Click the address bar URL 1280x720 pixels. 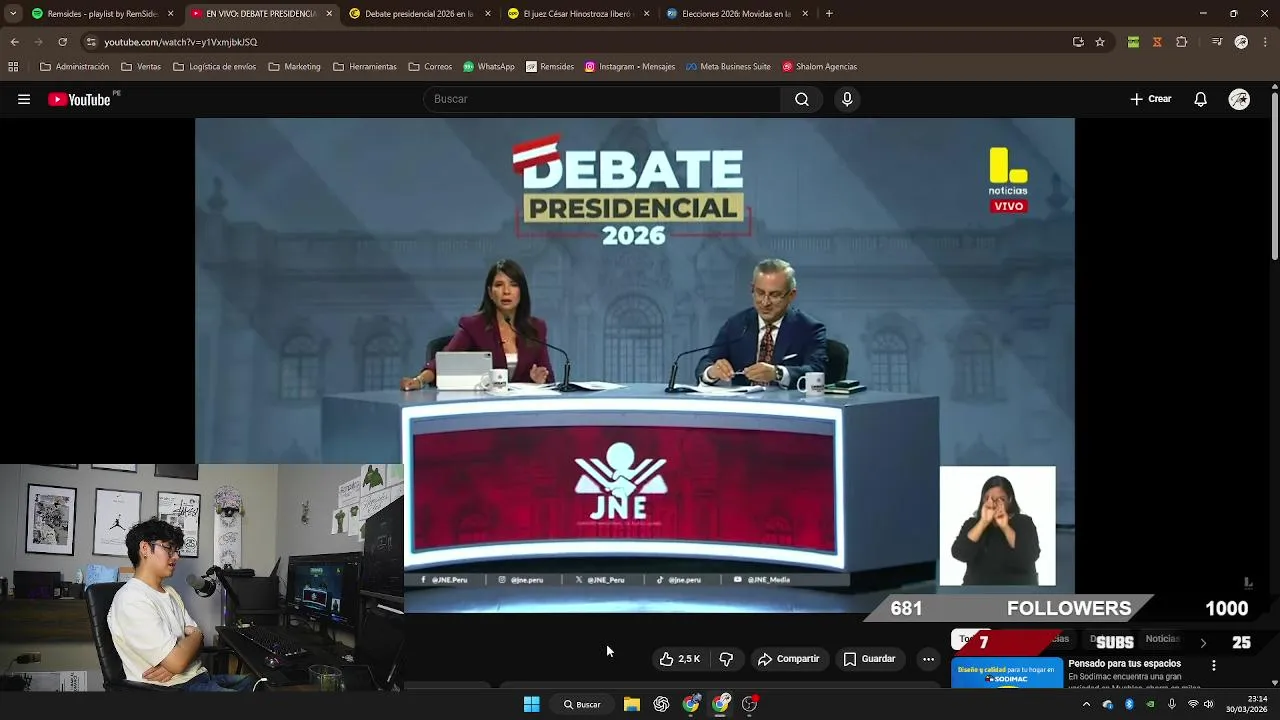point(181,42)
